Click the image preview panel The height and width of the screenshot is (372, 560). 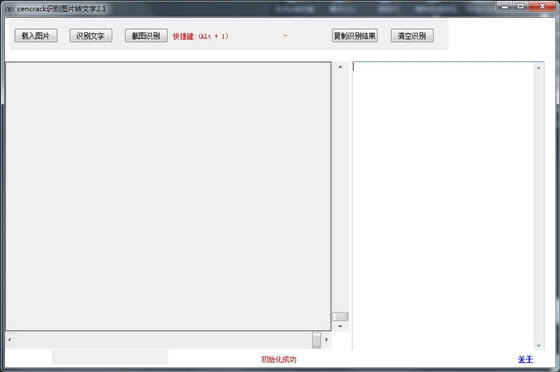point(168,196)
